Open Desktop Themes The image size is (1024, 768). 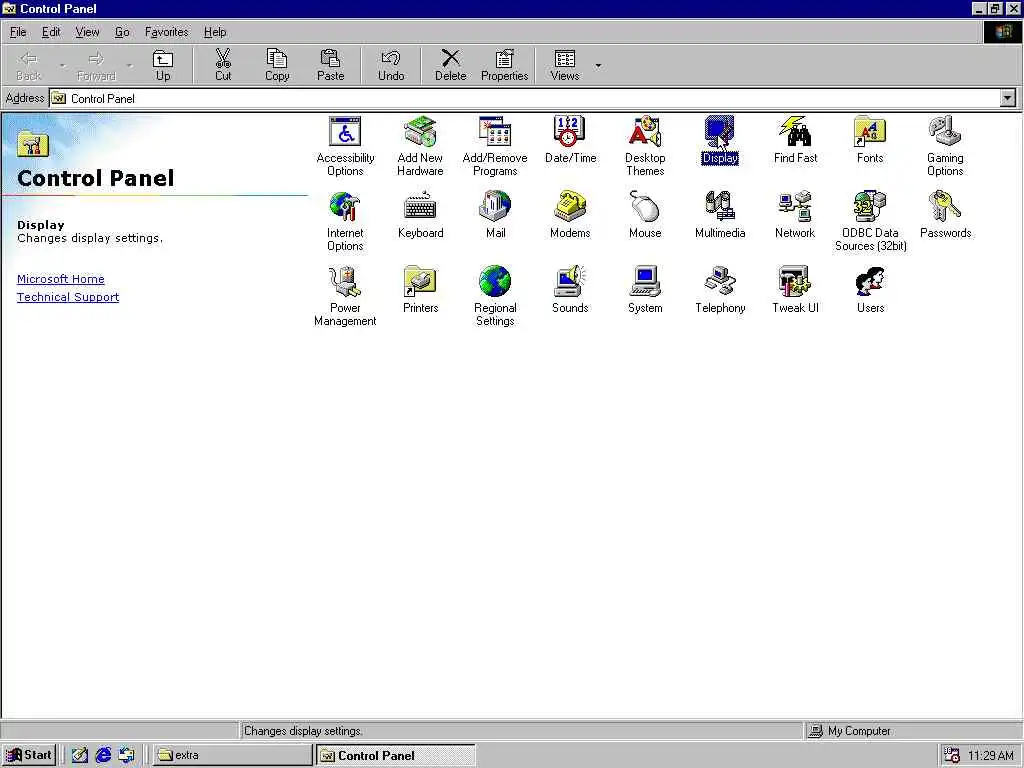tap(645, 146)
